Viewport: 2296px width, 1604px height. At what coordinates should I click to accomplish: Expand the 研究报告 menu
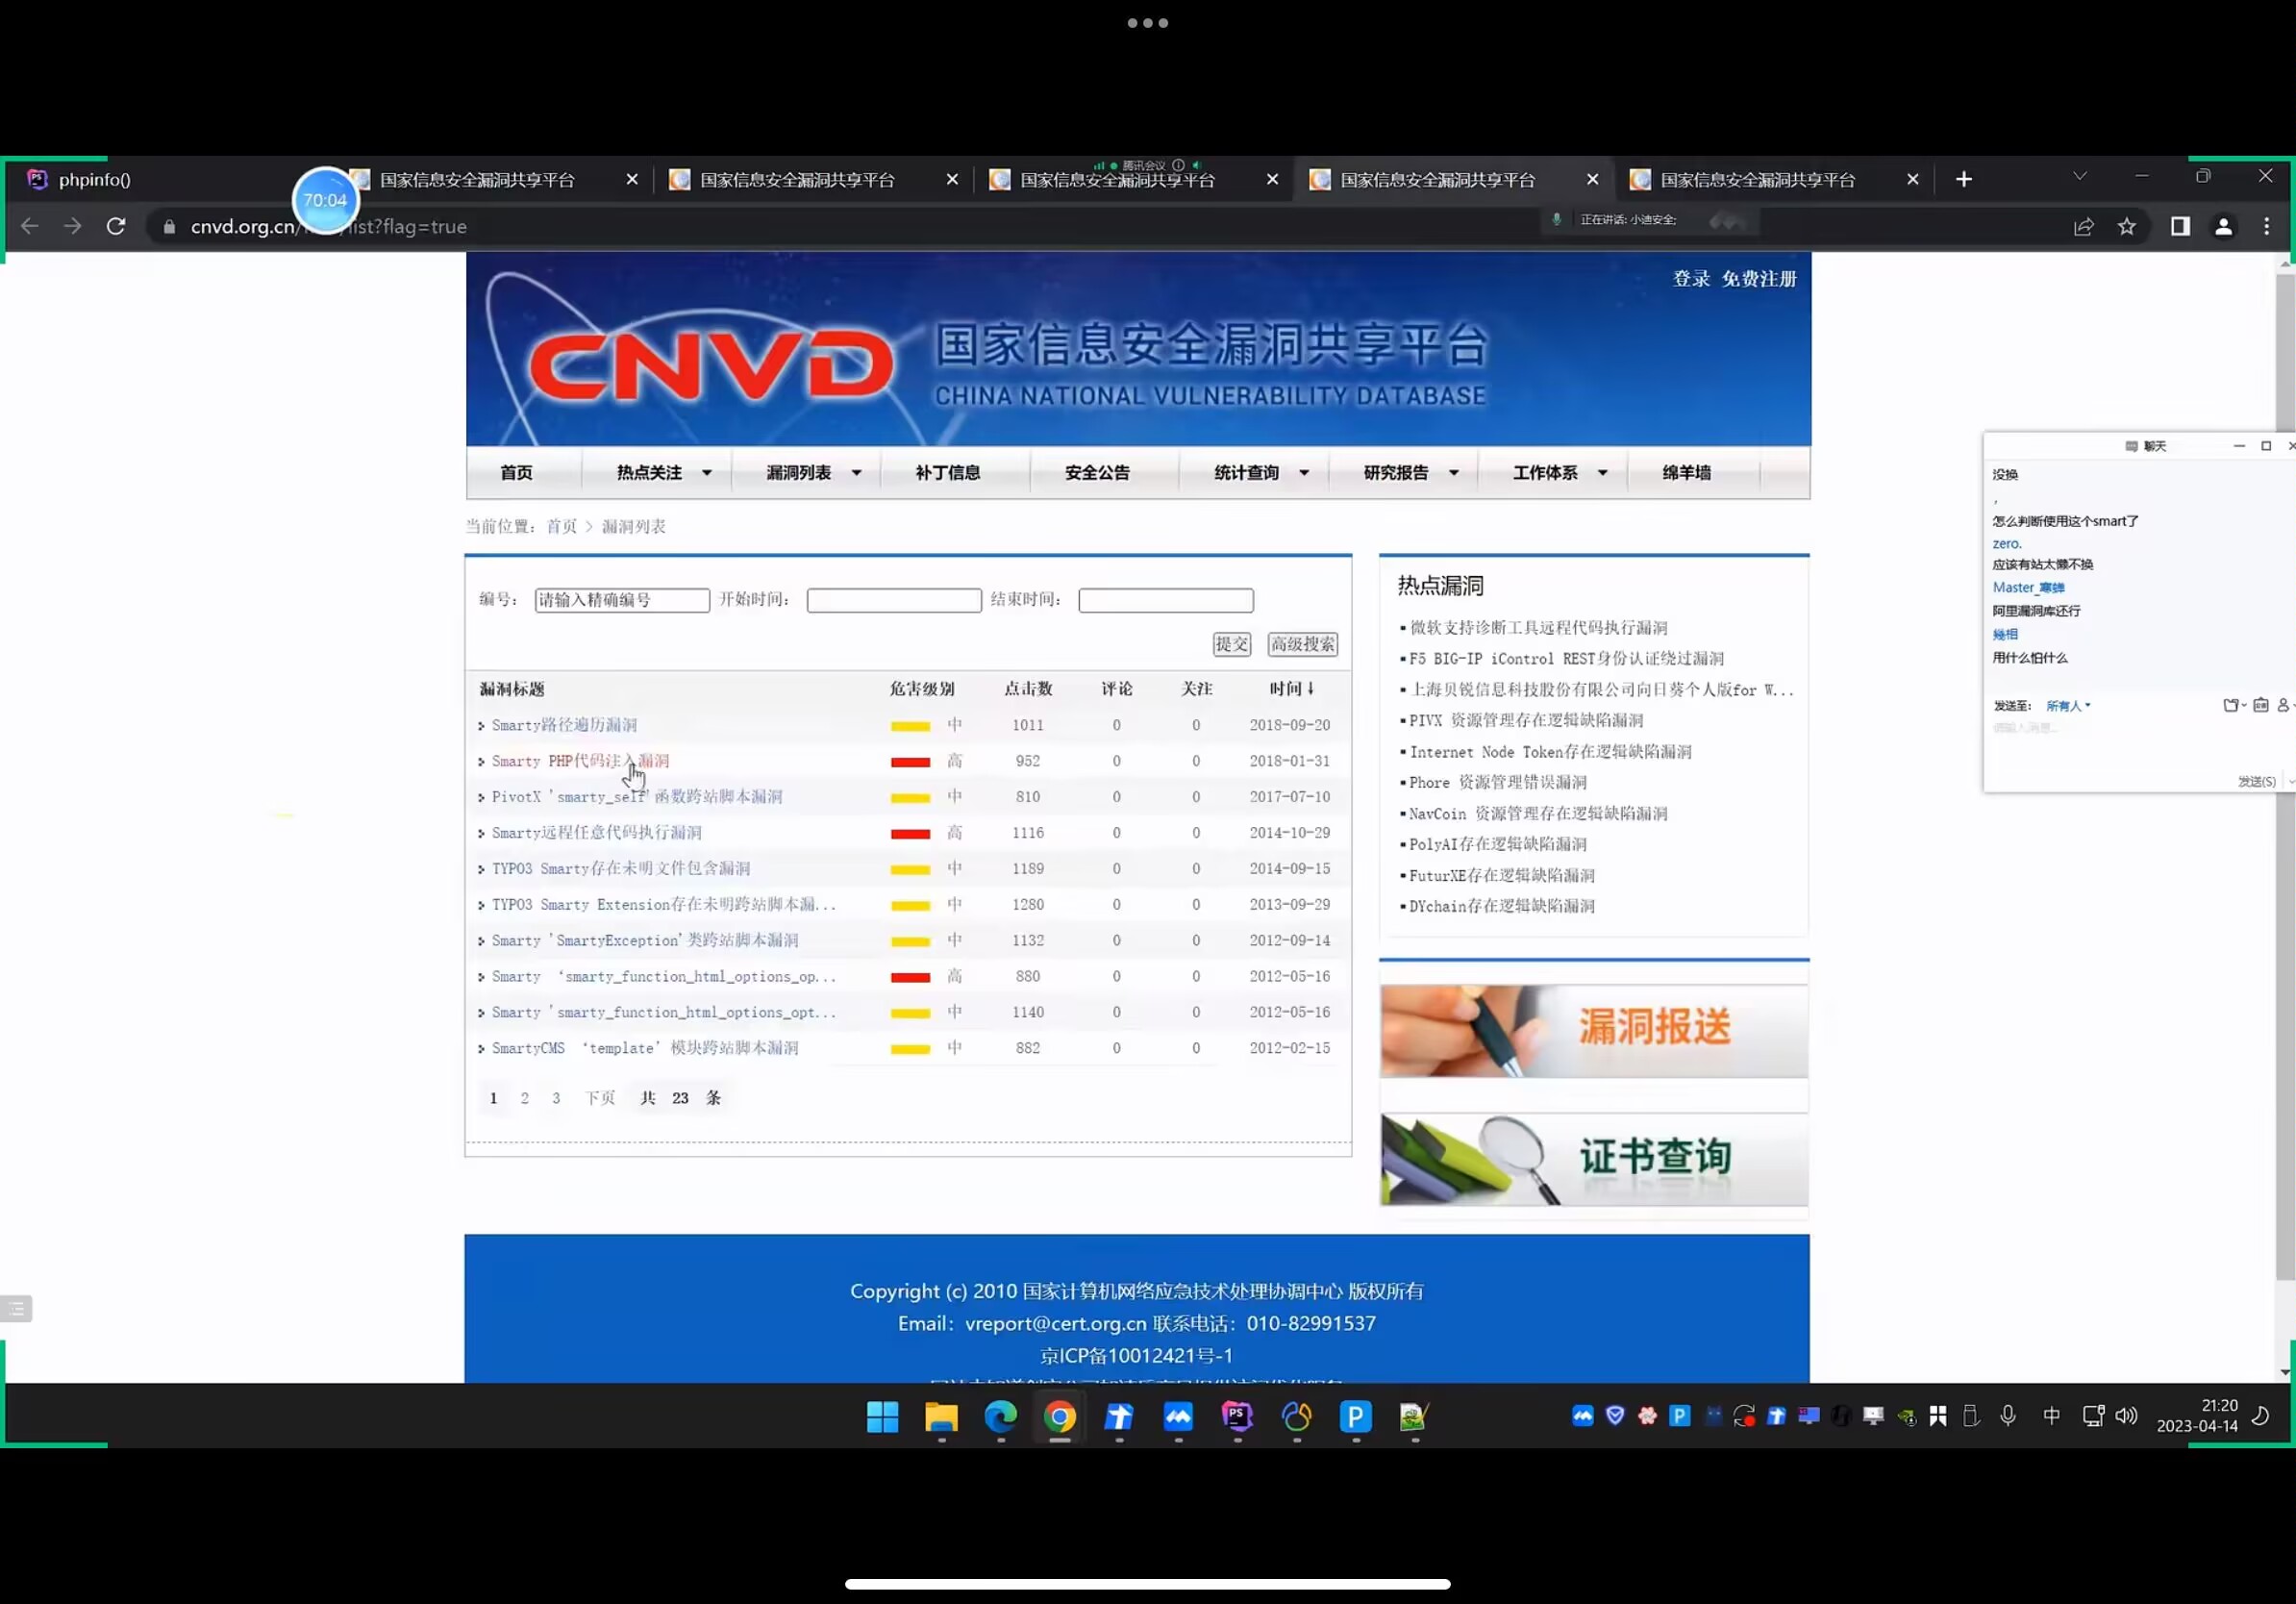1411,472
